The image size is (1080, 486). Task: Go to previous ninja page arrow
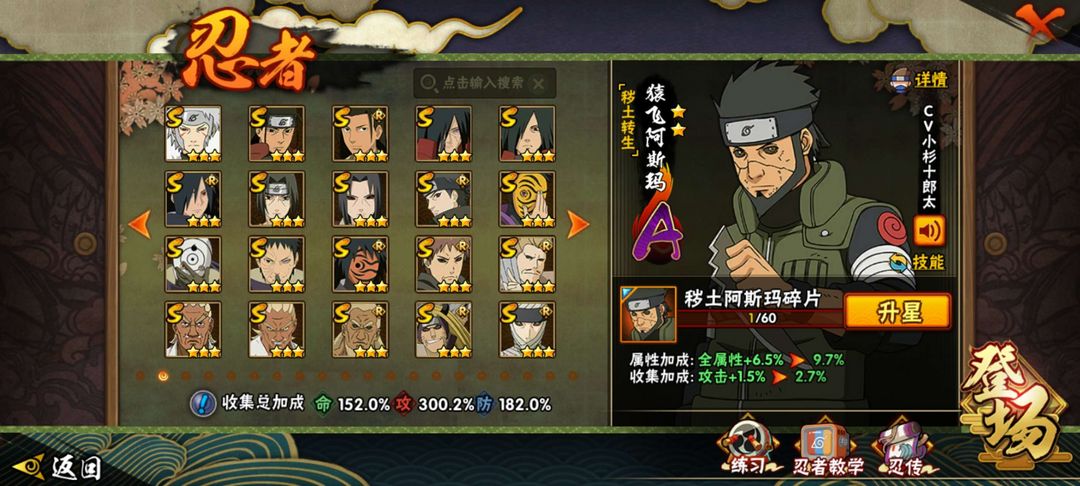tap(140, 224)
